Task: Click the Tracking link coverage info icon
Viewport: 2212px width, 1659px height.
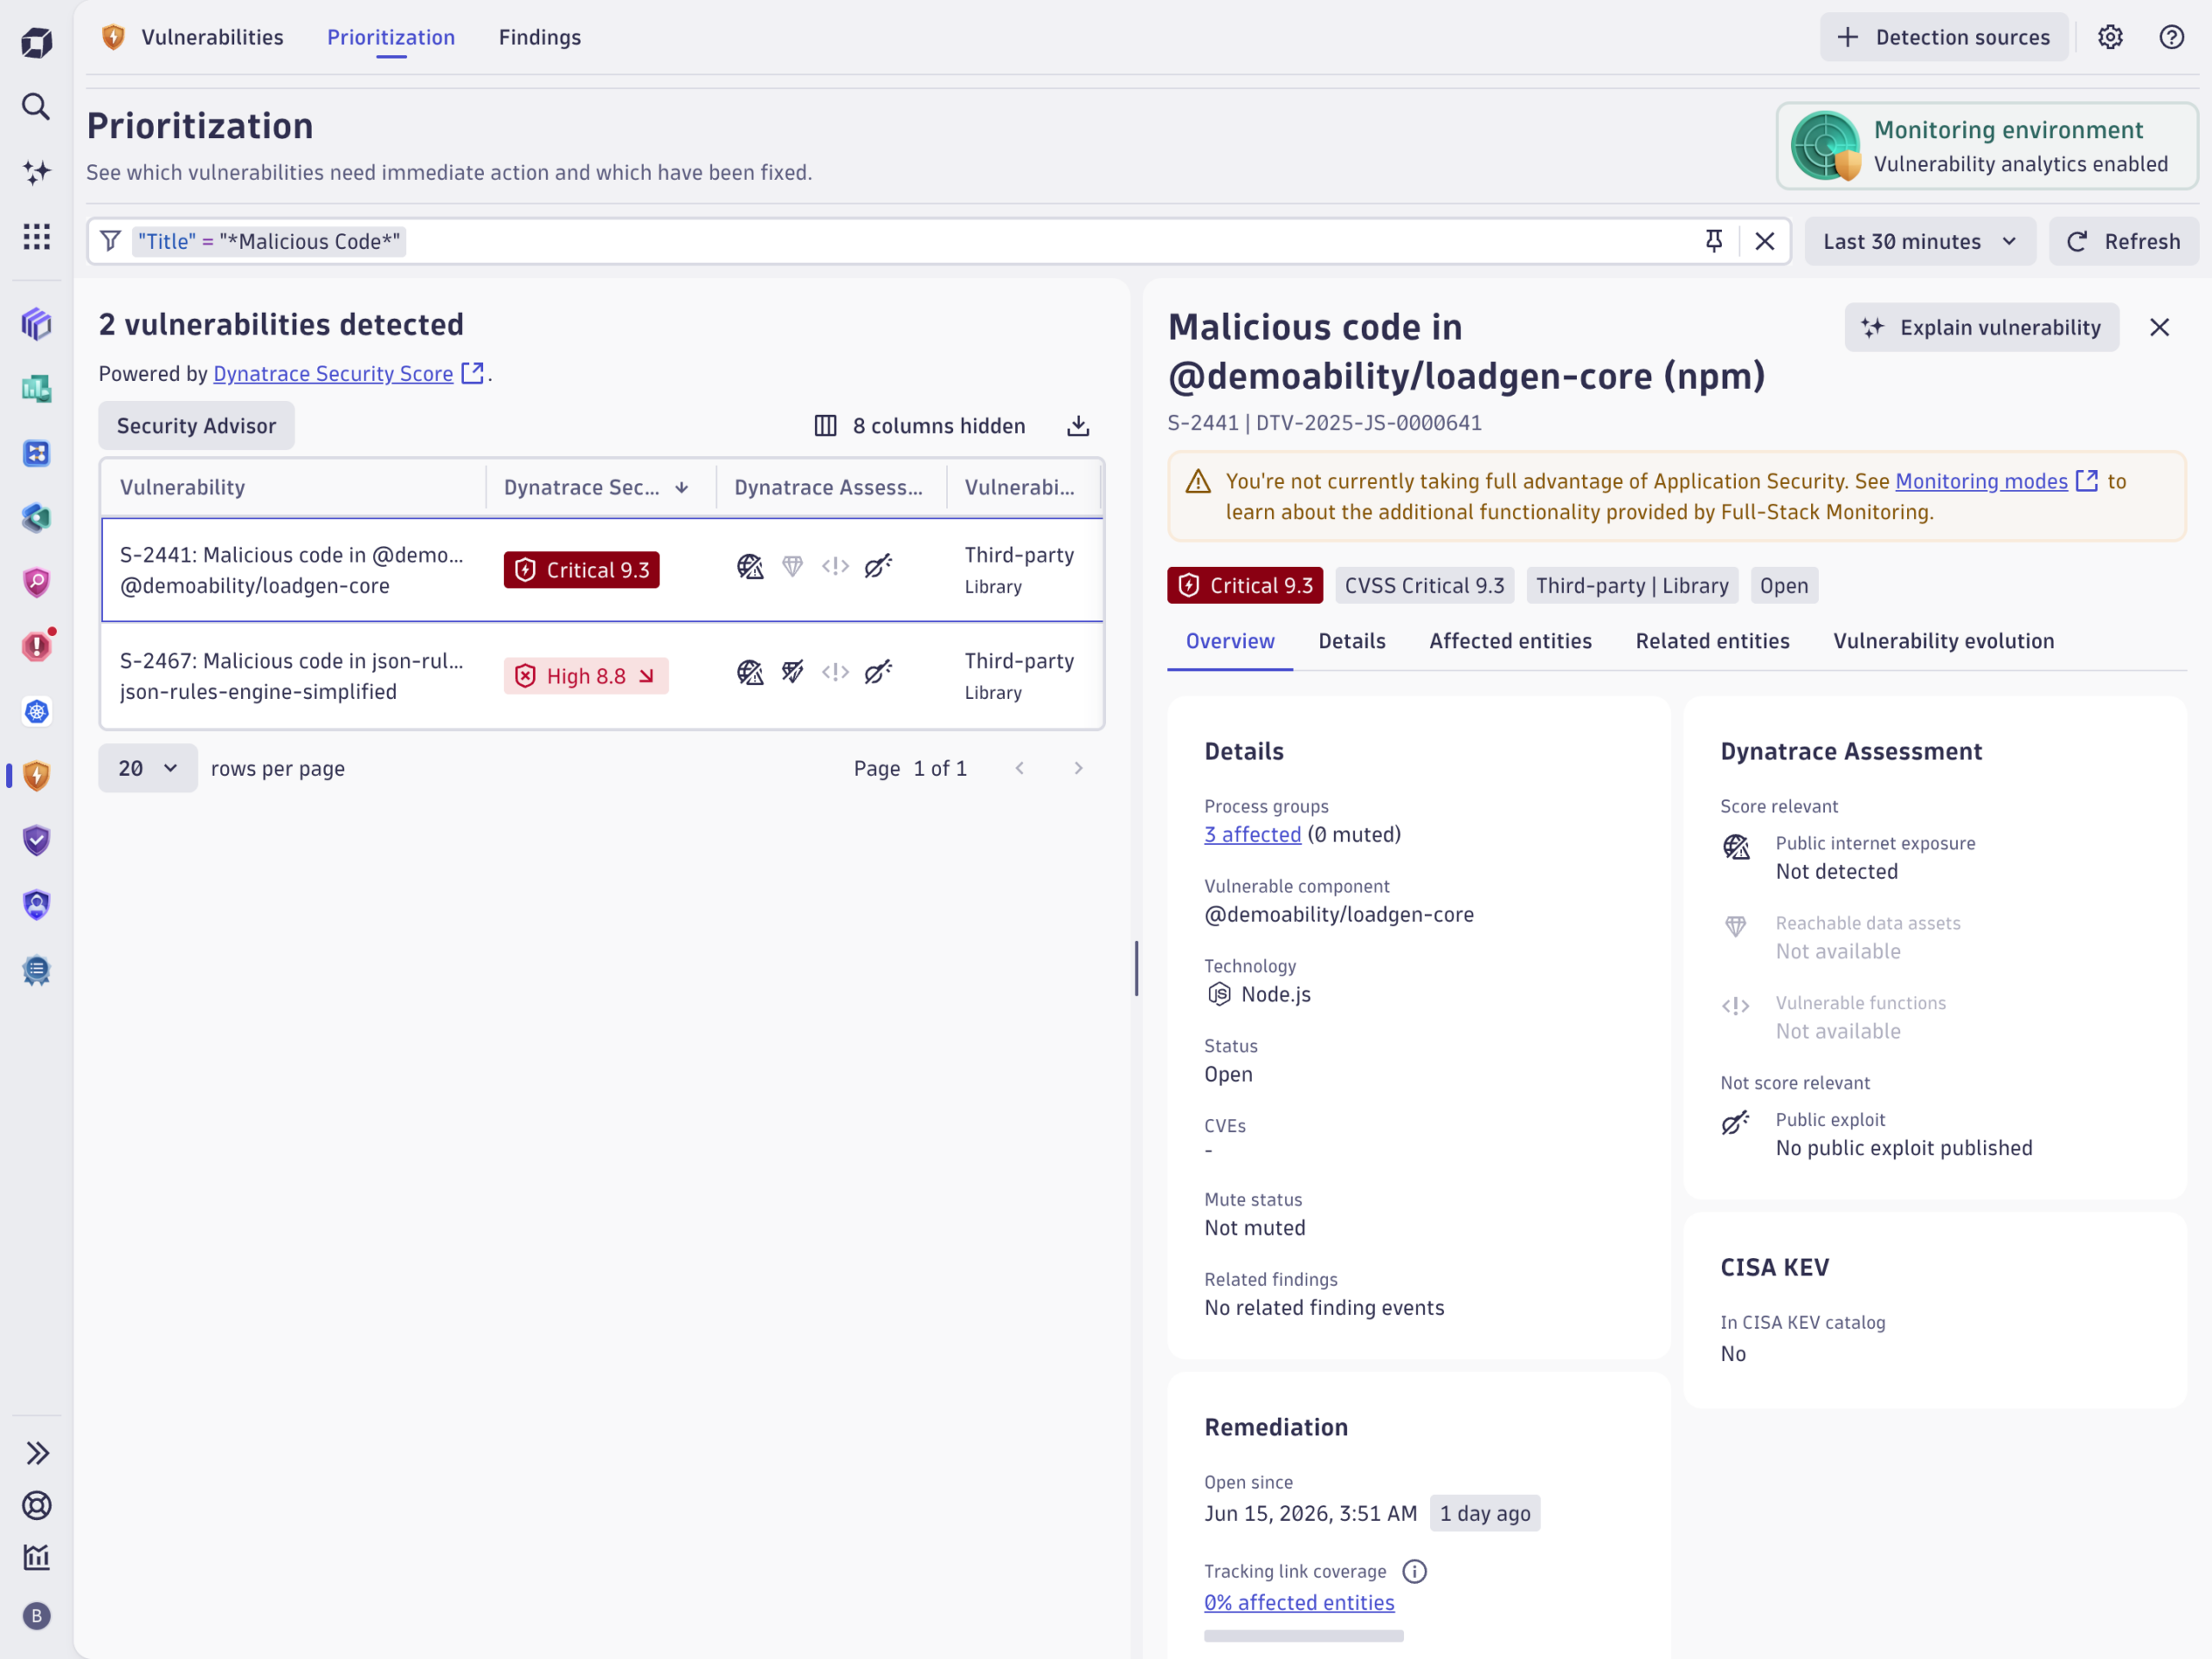Action: pyautogui.click(x=1414, y=1571)
